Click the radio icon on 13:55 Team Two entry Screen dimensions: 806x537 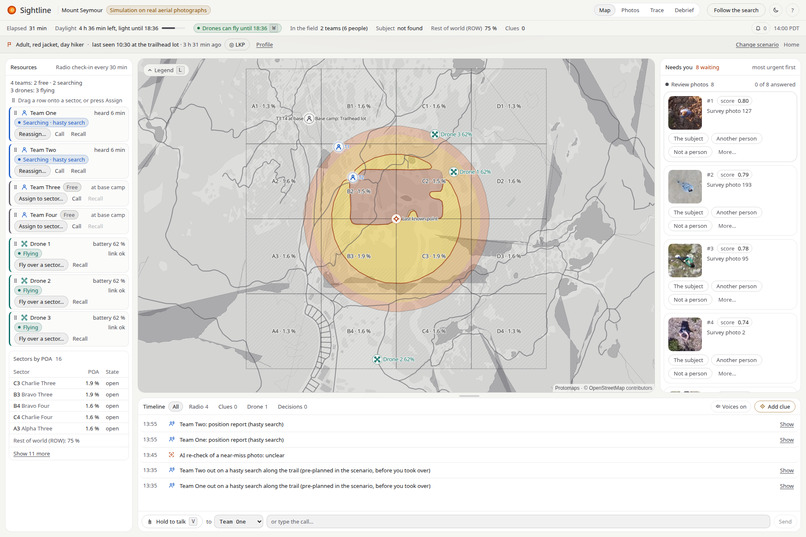(x=172, y=424)
